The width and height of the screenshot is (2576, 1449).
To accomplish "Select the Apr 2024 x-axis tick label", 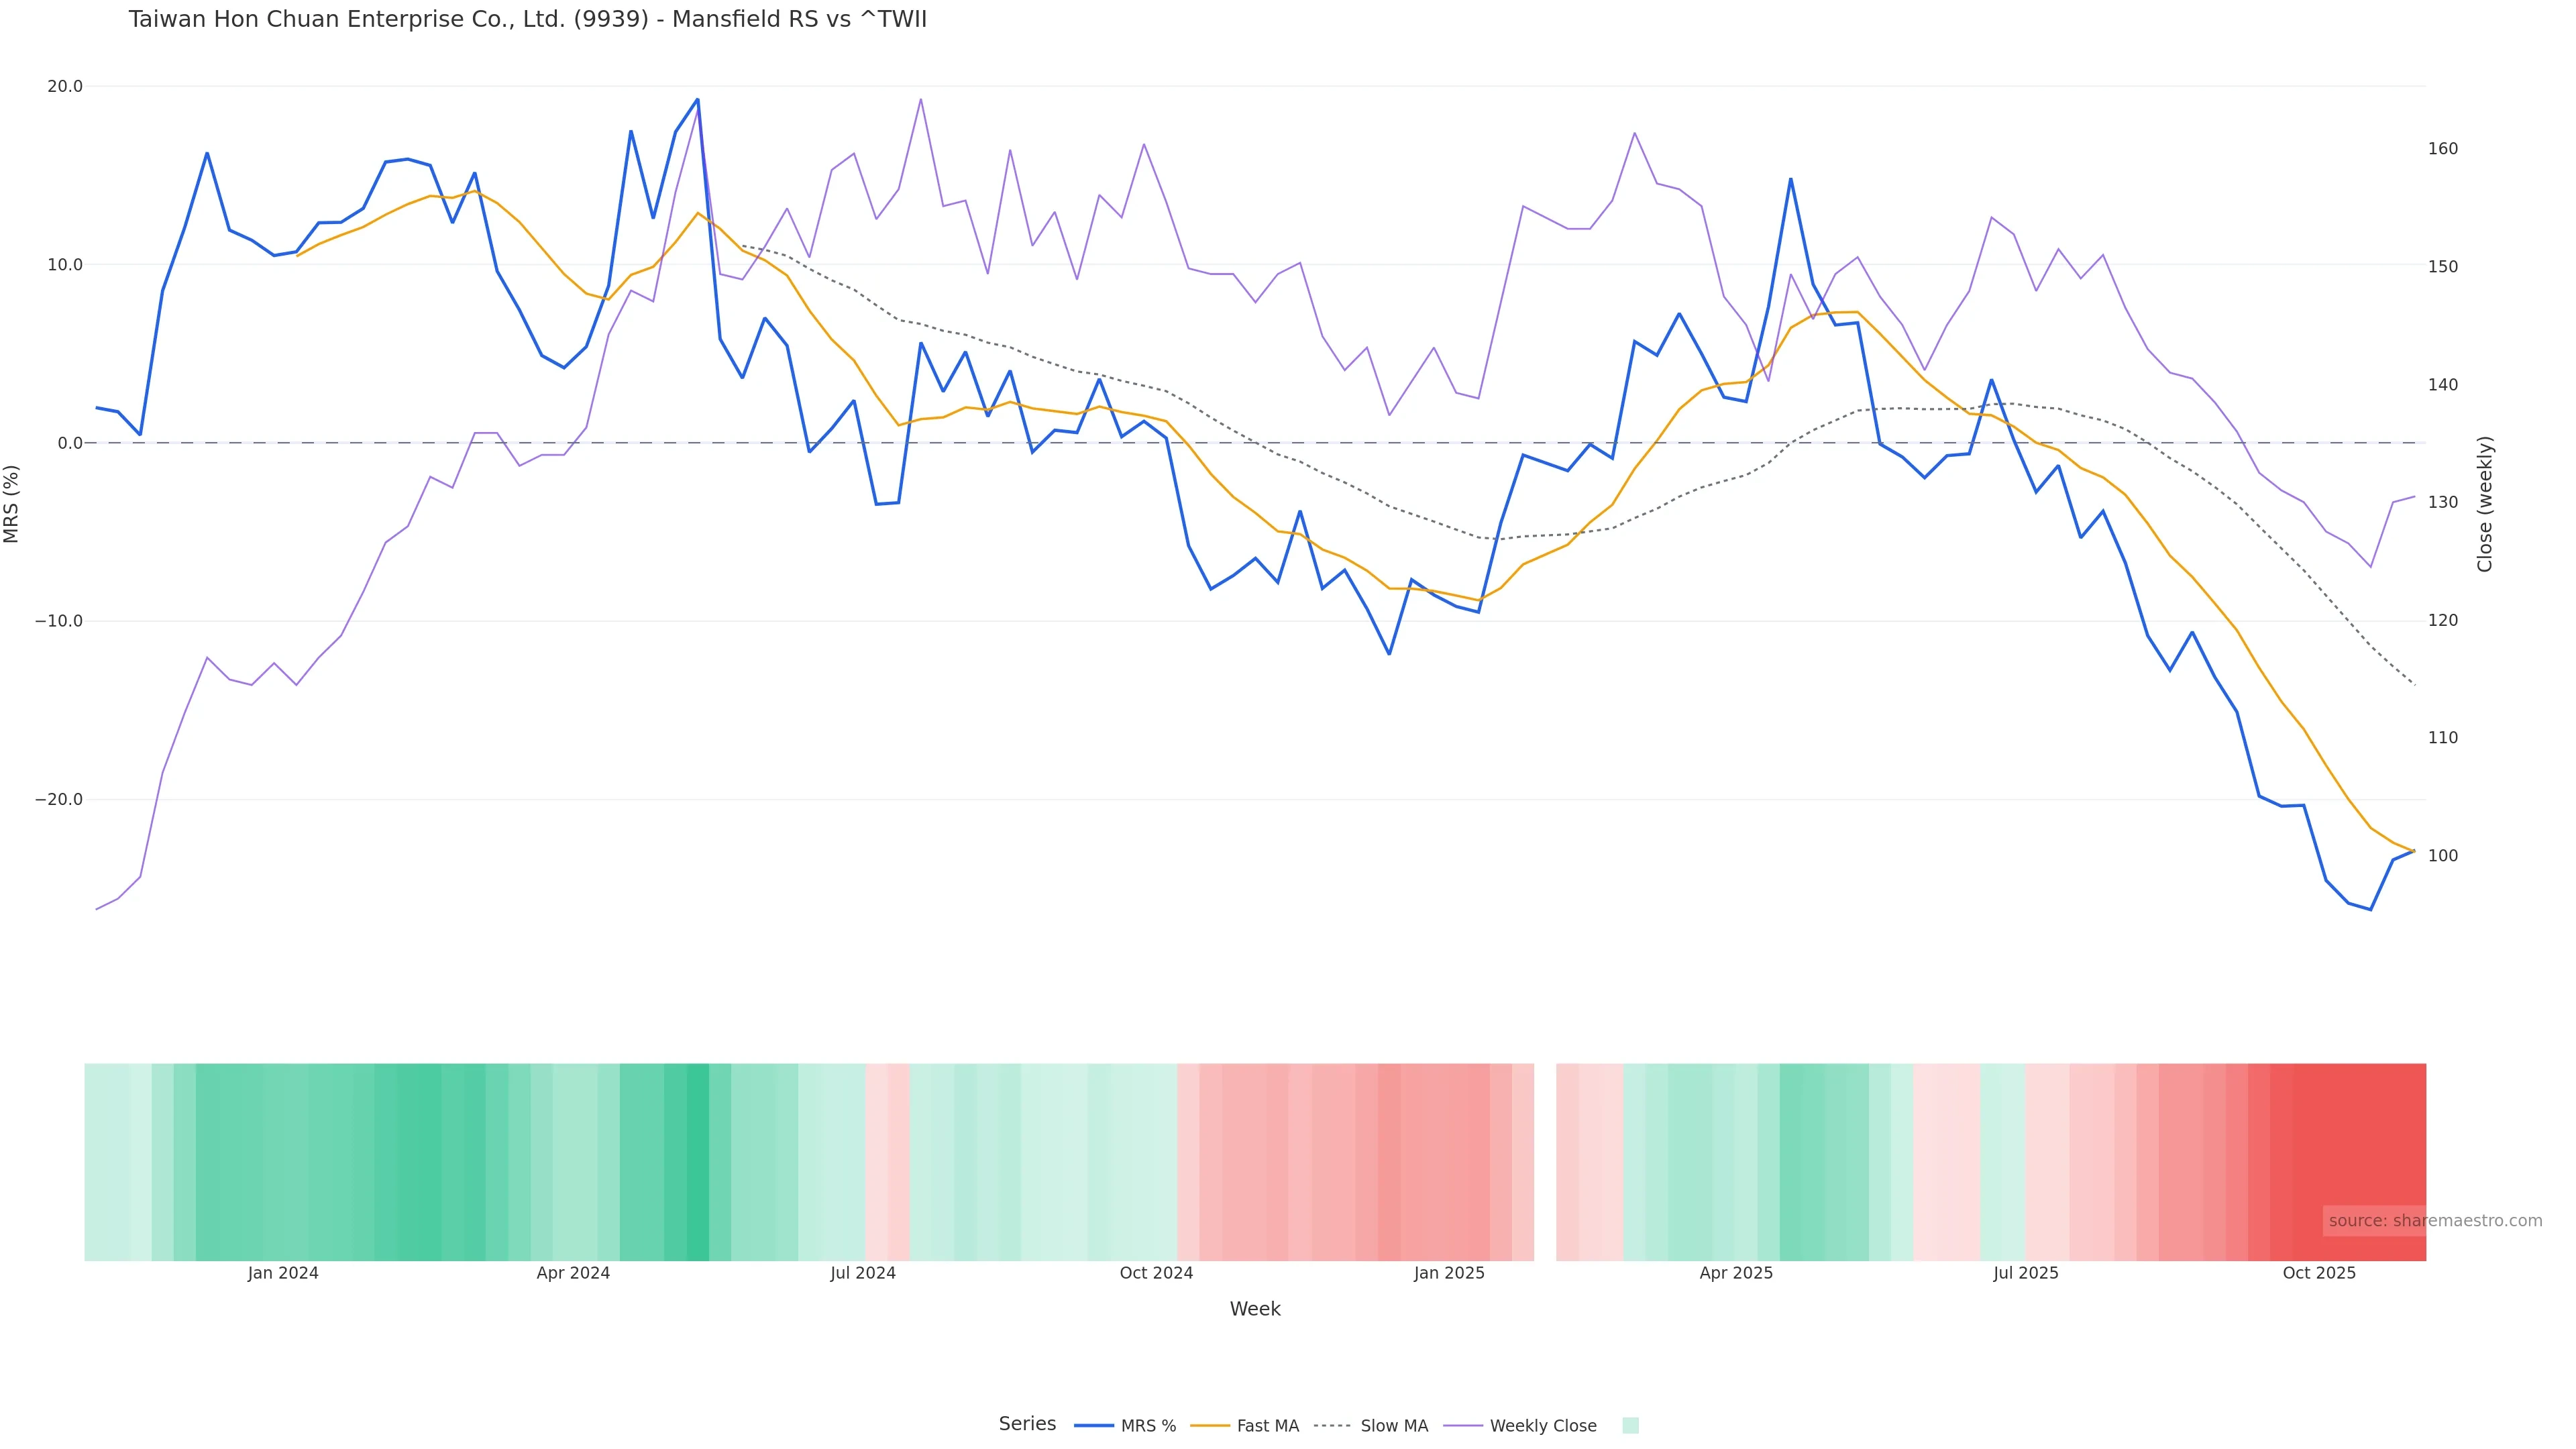I will [573, 1273].
